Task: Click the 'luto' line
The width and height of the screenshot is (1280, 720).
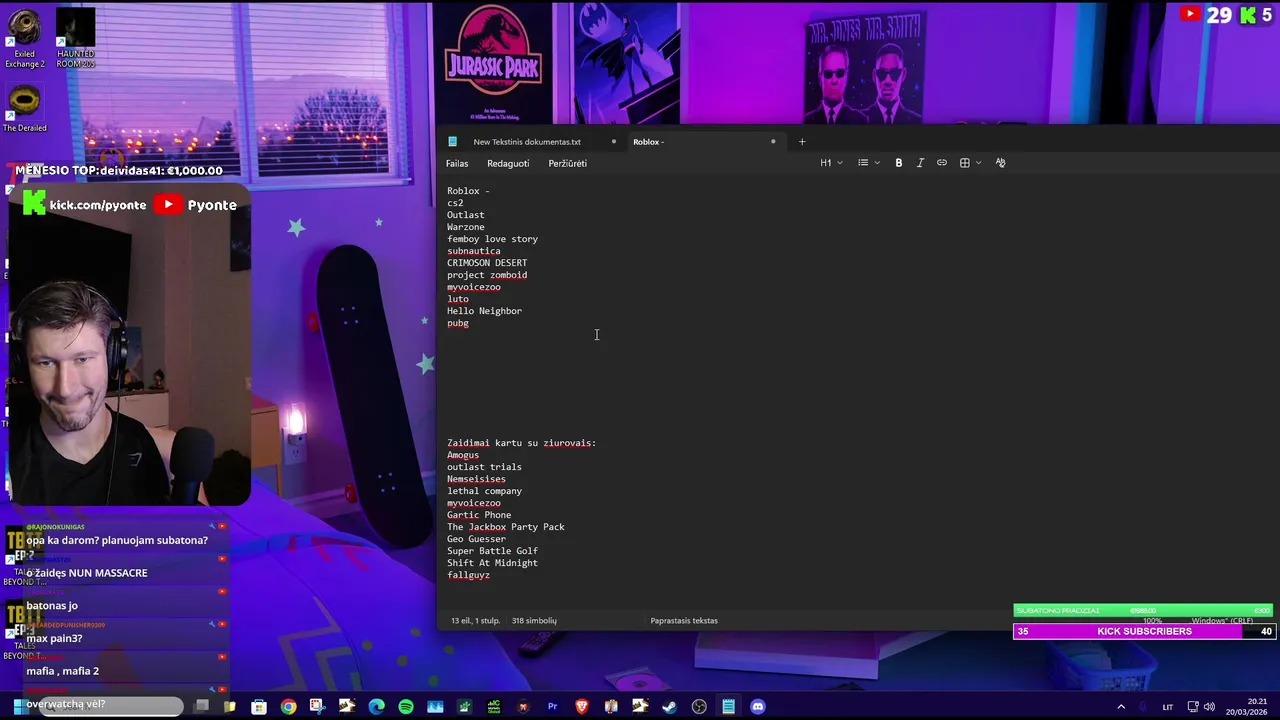Action: pos(458,299)
